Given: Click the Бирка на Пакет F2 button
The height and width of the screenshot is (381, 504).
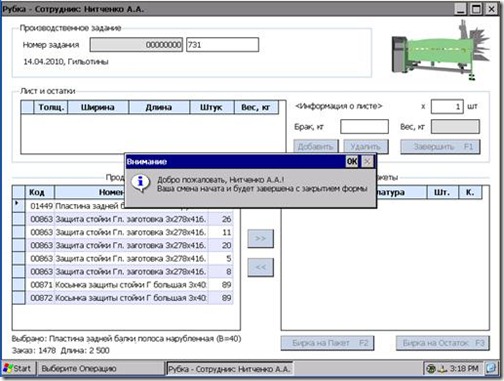Looking at the screenshot, I should [x=327, y=343].
